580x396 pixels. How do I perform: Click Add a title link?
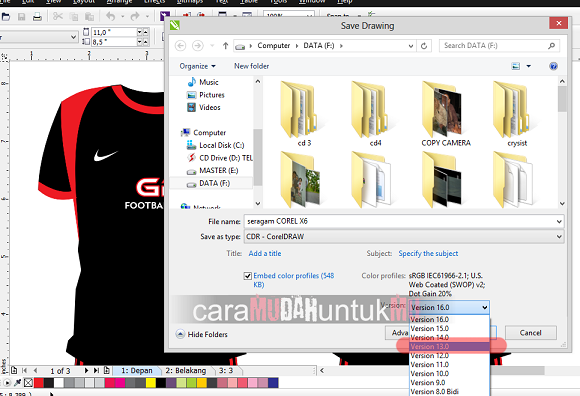coord(265,254)
